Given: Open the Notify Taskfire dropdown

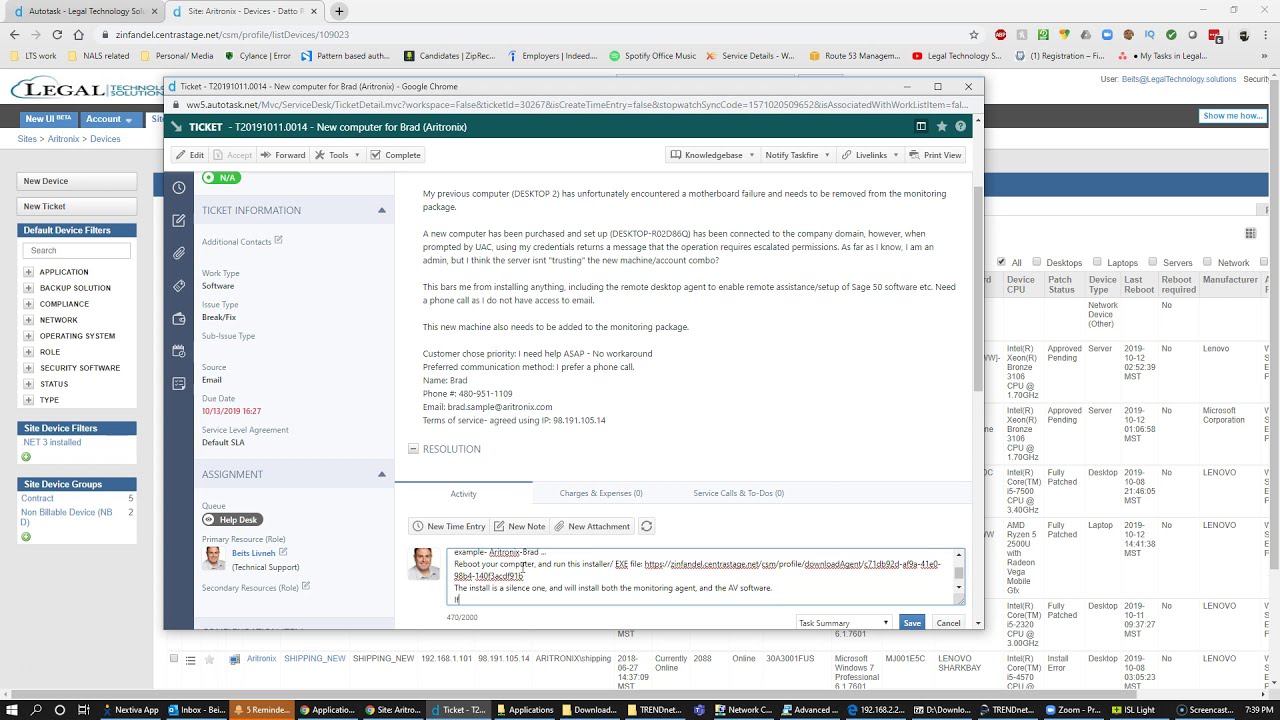Looking at the screenshot, I should [x=797, y=155].
